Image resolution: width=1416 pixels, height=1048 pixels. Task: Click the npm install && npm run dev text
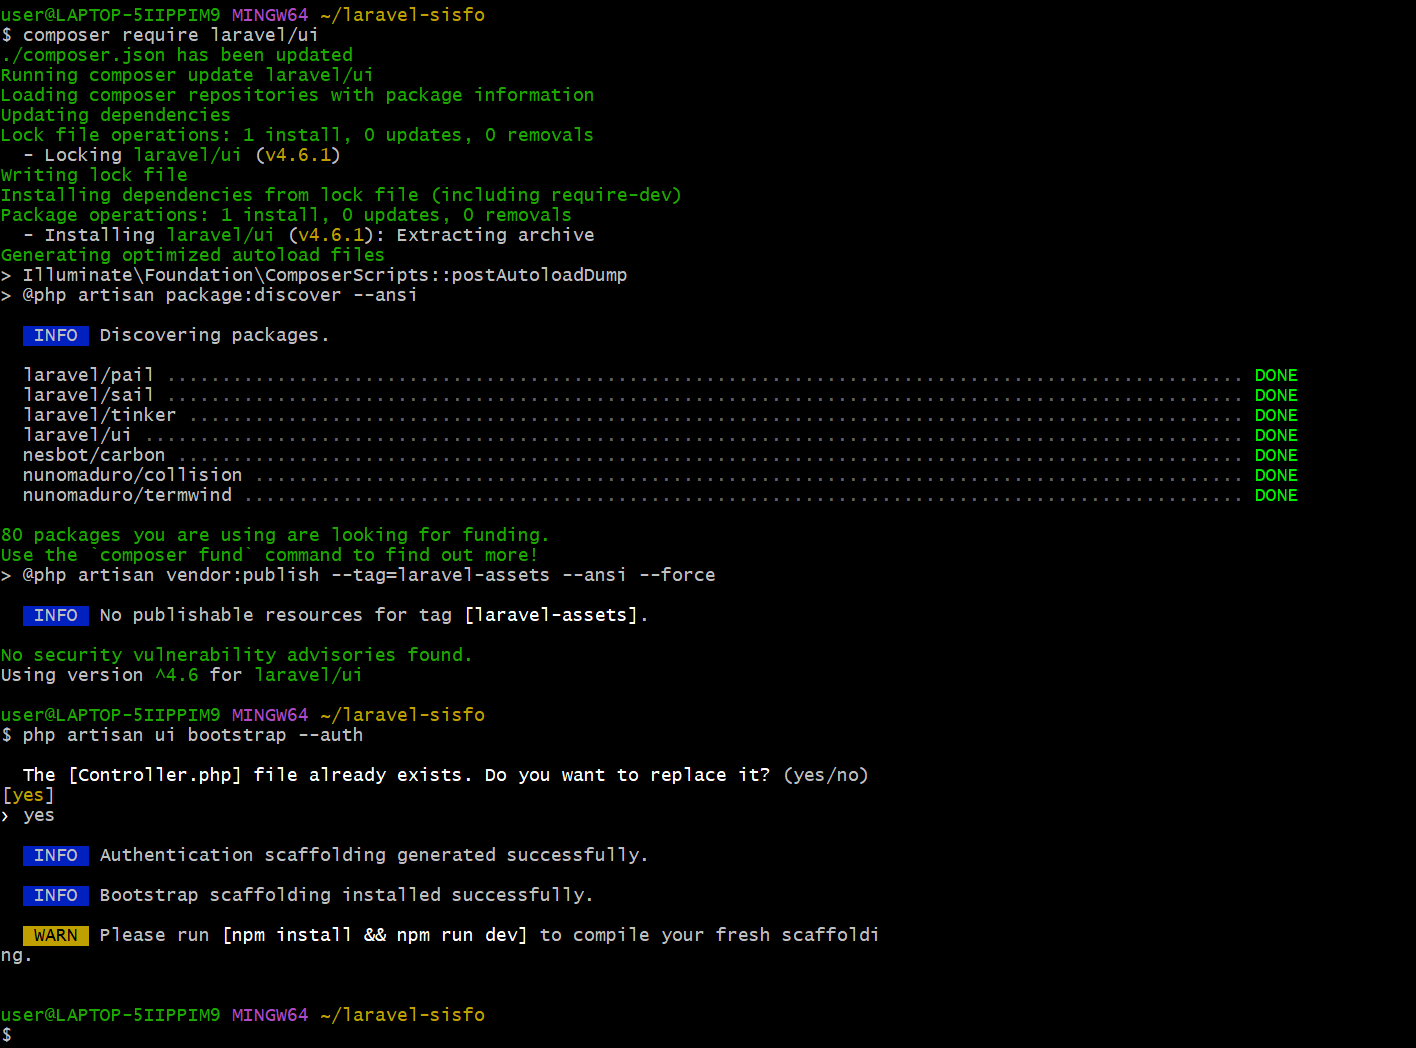click(x=374, y=935)
